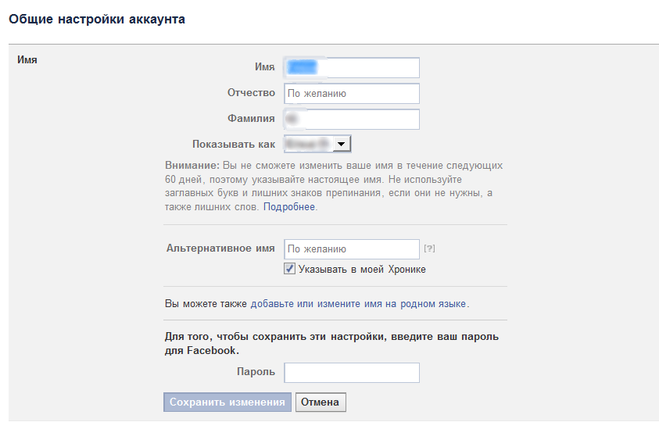Screen dimensions: 659x422
Task: Click the "Отчество" field label
Action: tap(251, 93)
